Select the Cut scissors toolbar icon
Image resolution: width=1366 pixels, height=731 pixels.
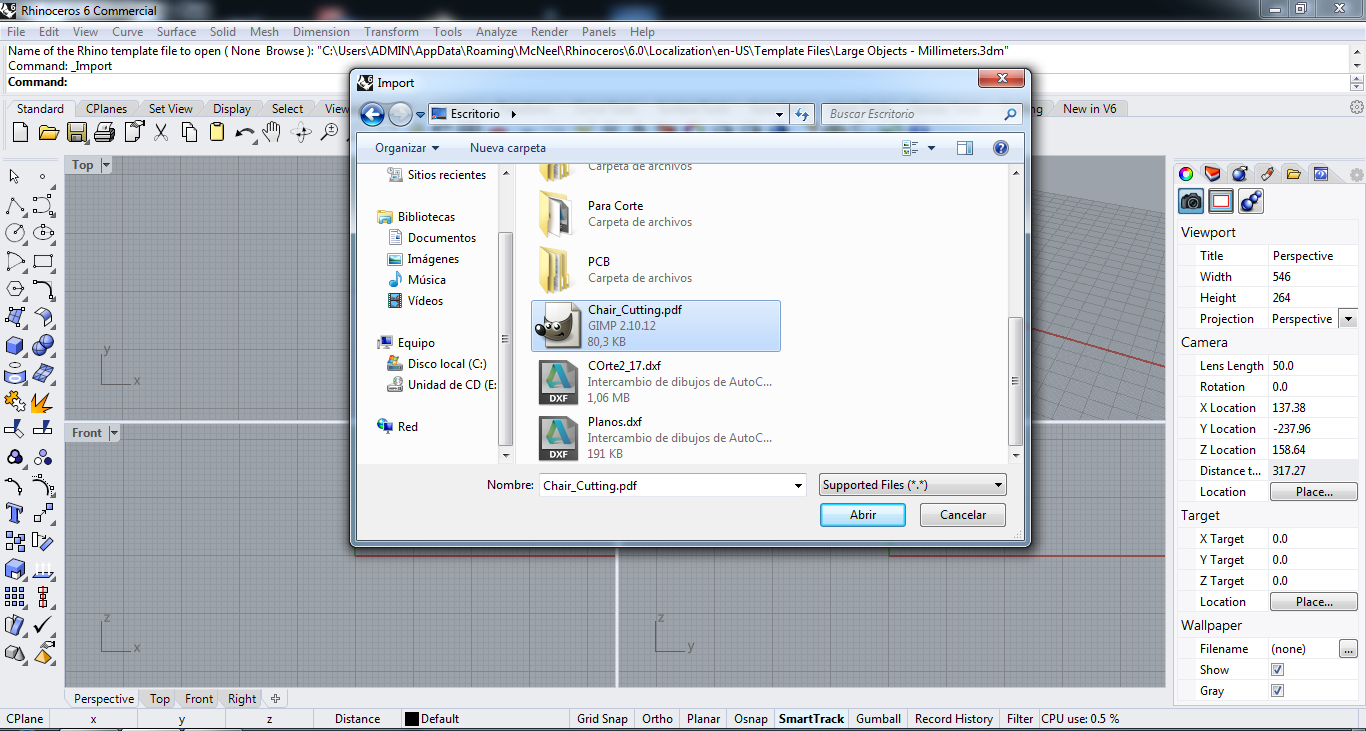point(161,132)
